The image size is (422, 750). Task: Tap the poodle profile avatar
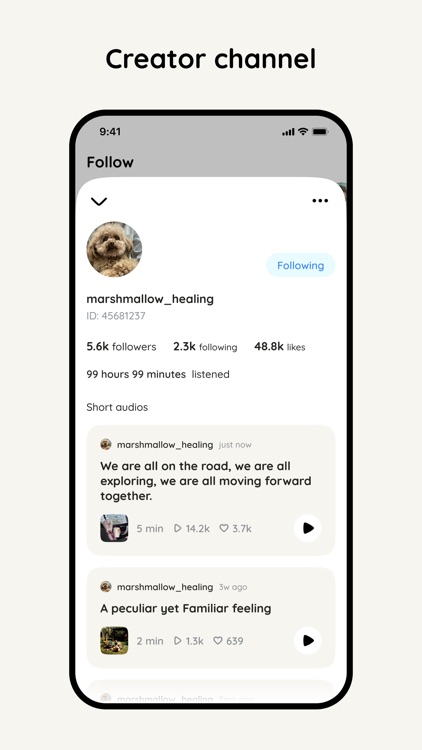114,249
